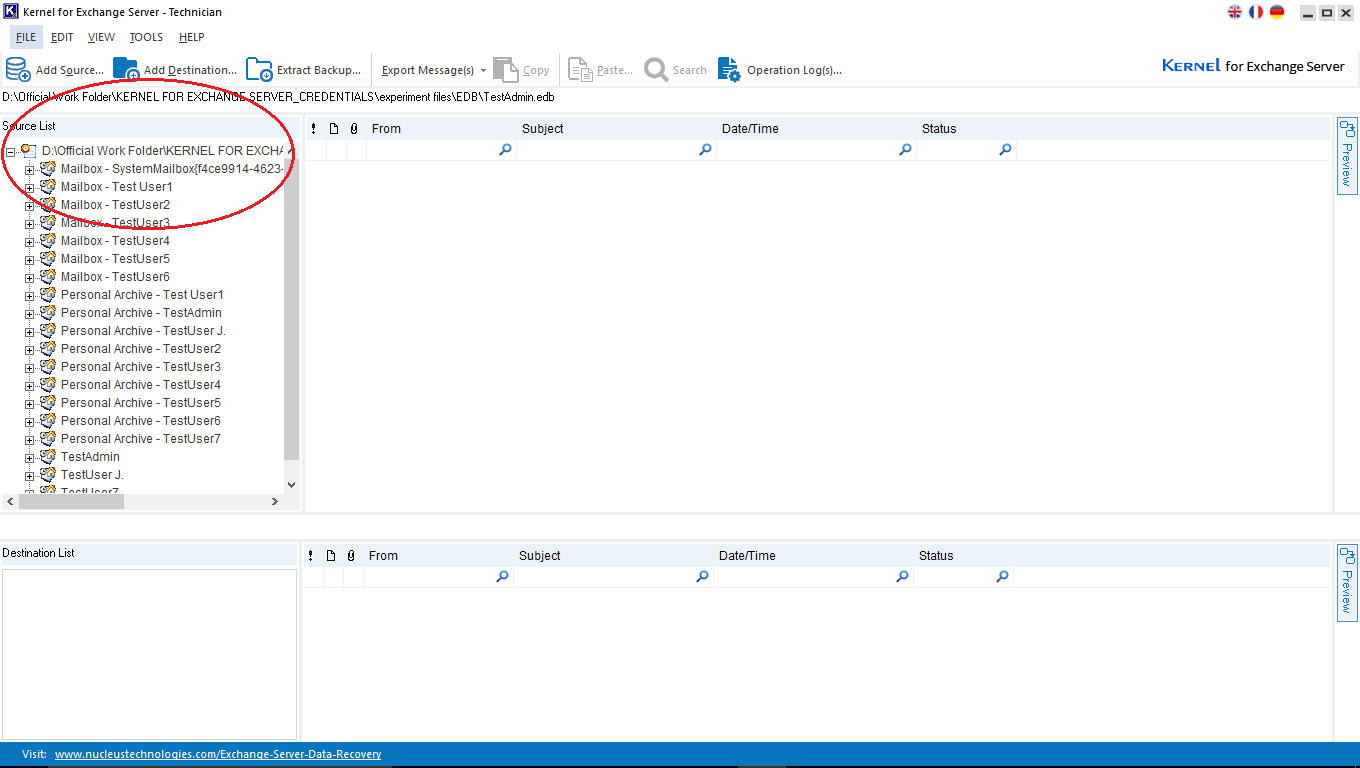Click the Add Source toolbar icon

click(18, 69)
